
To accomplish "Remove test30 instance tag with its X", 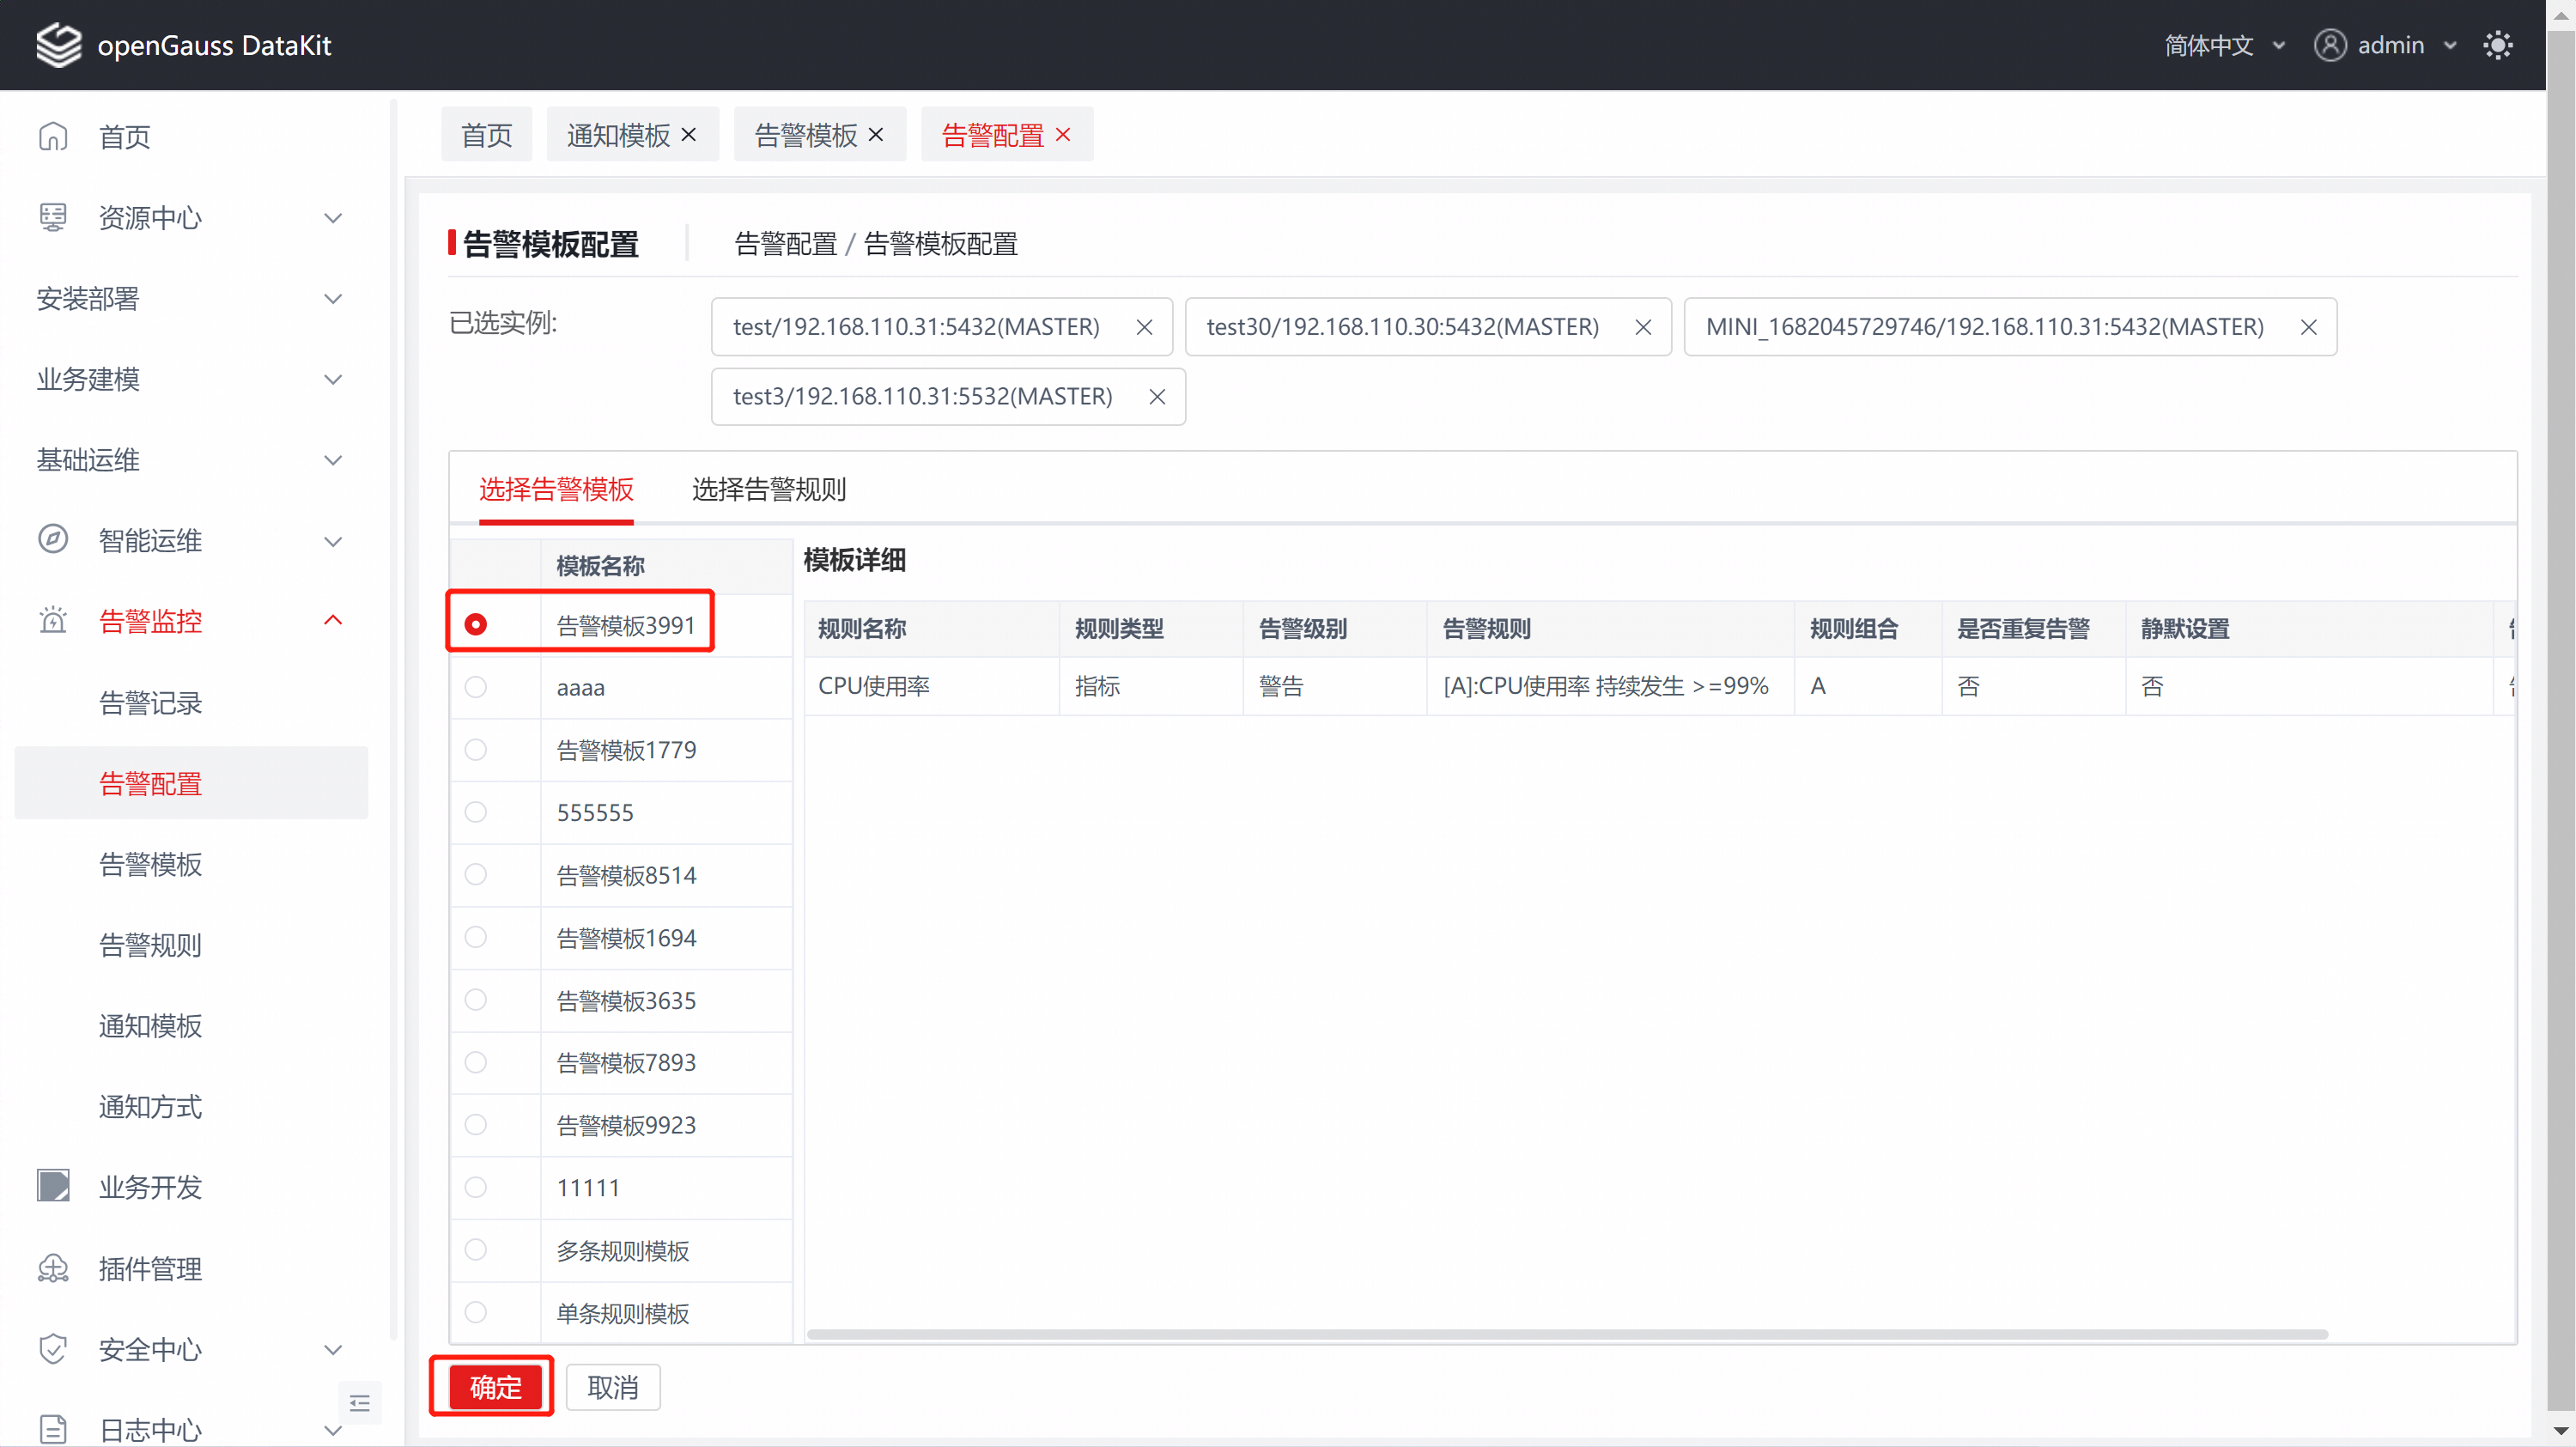I will point(1643,327).
